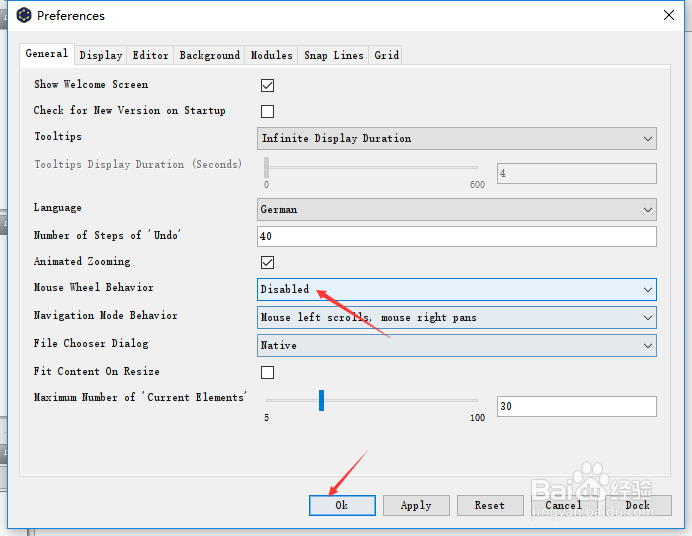The height and width of the screenshot is (536, 692).
Task: Enable Check for New Version on Startup
Action: click(267, 111)
